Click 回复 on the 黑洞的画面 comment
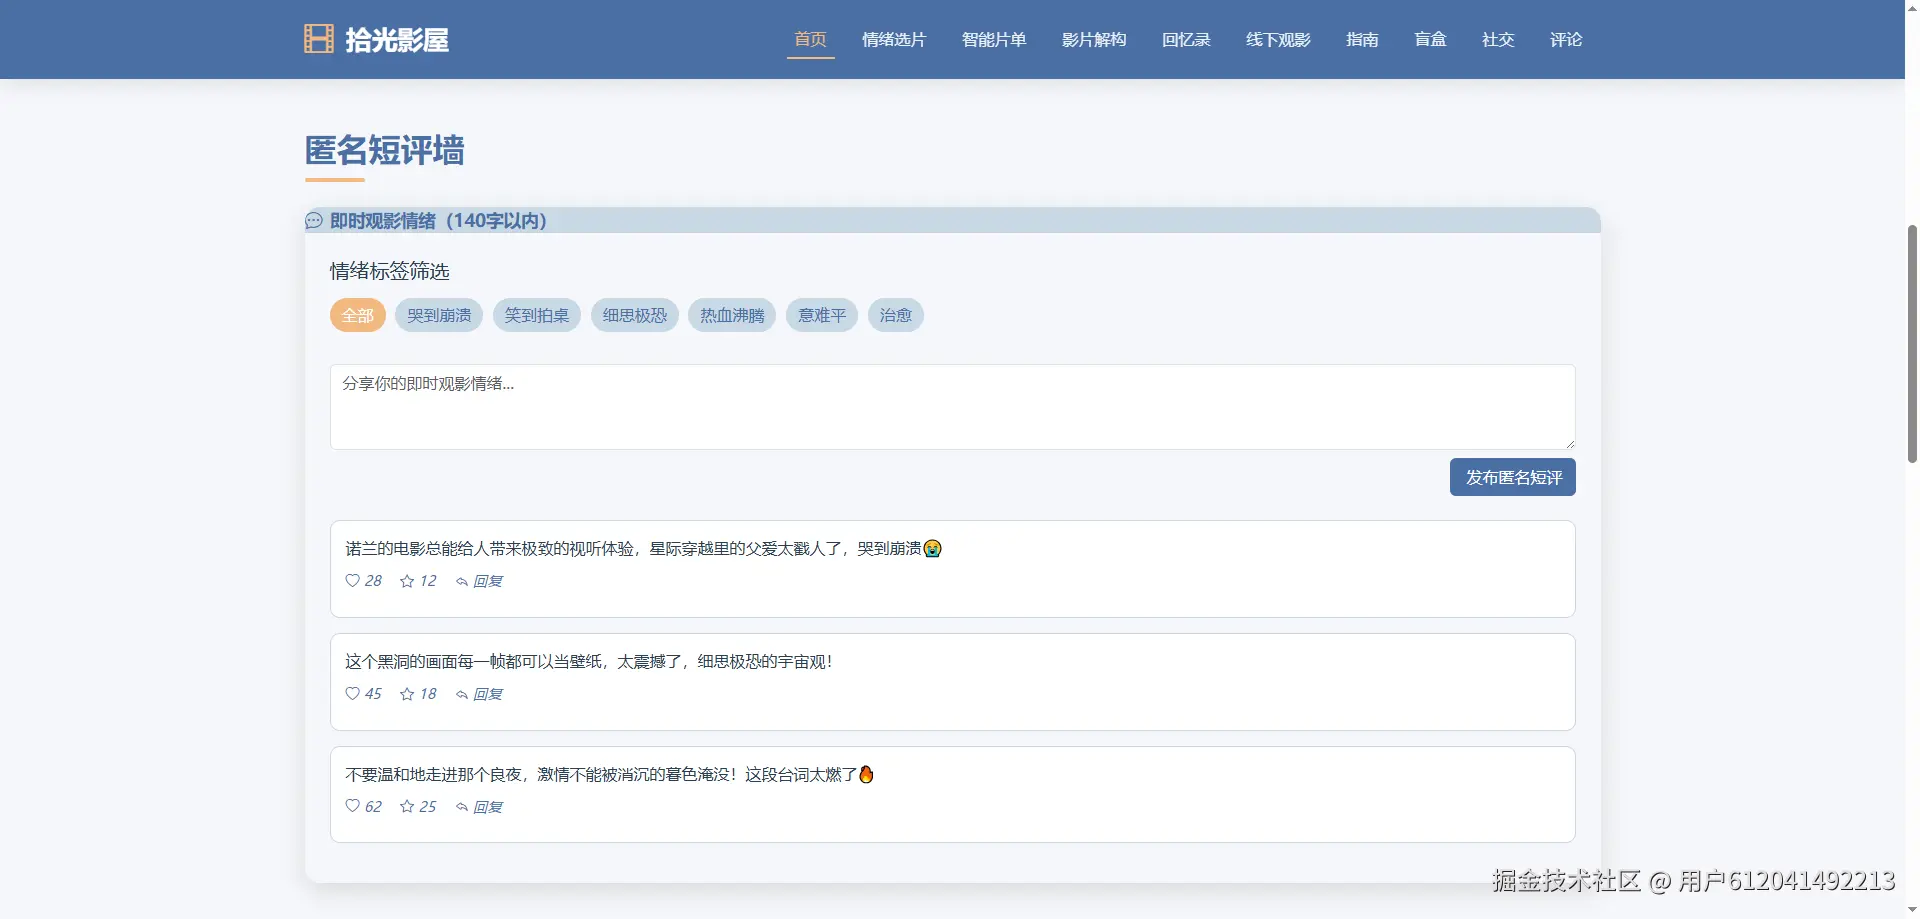The image size is (1920, 919). pyautogui.click(x=488, y=695)
